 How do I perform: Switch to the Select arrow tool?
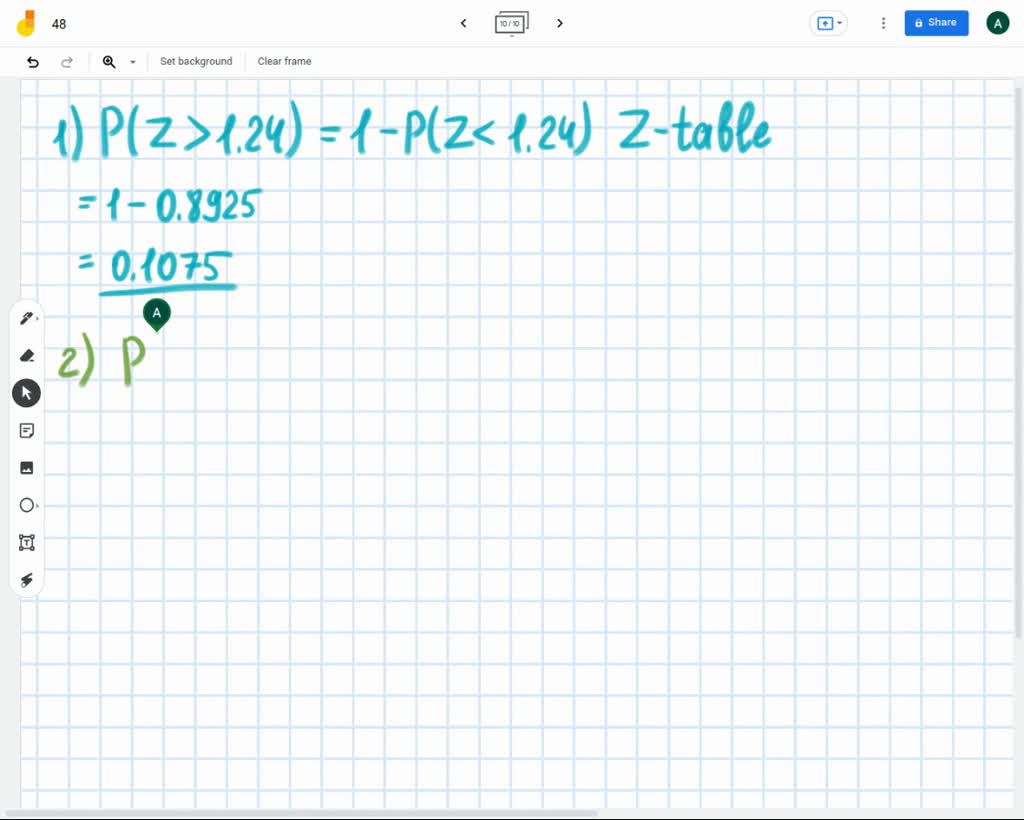point(26,392)
